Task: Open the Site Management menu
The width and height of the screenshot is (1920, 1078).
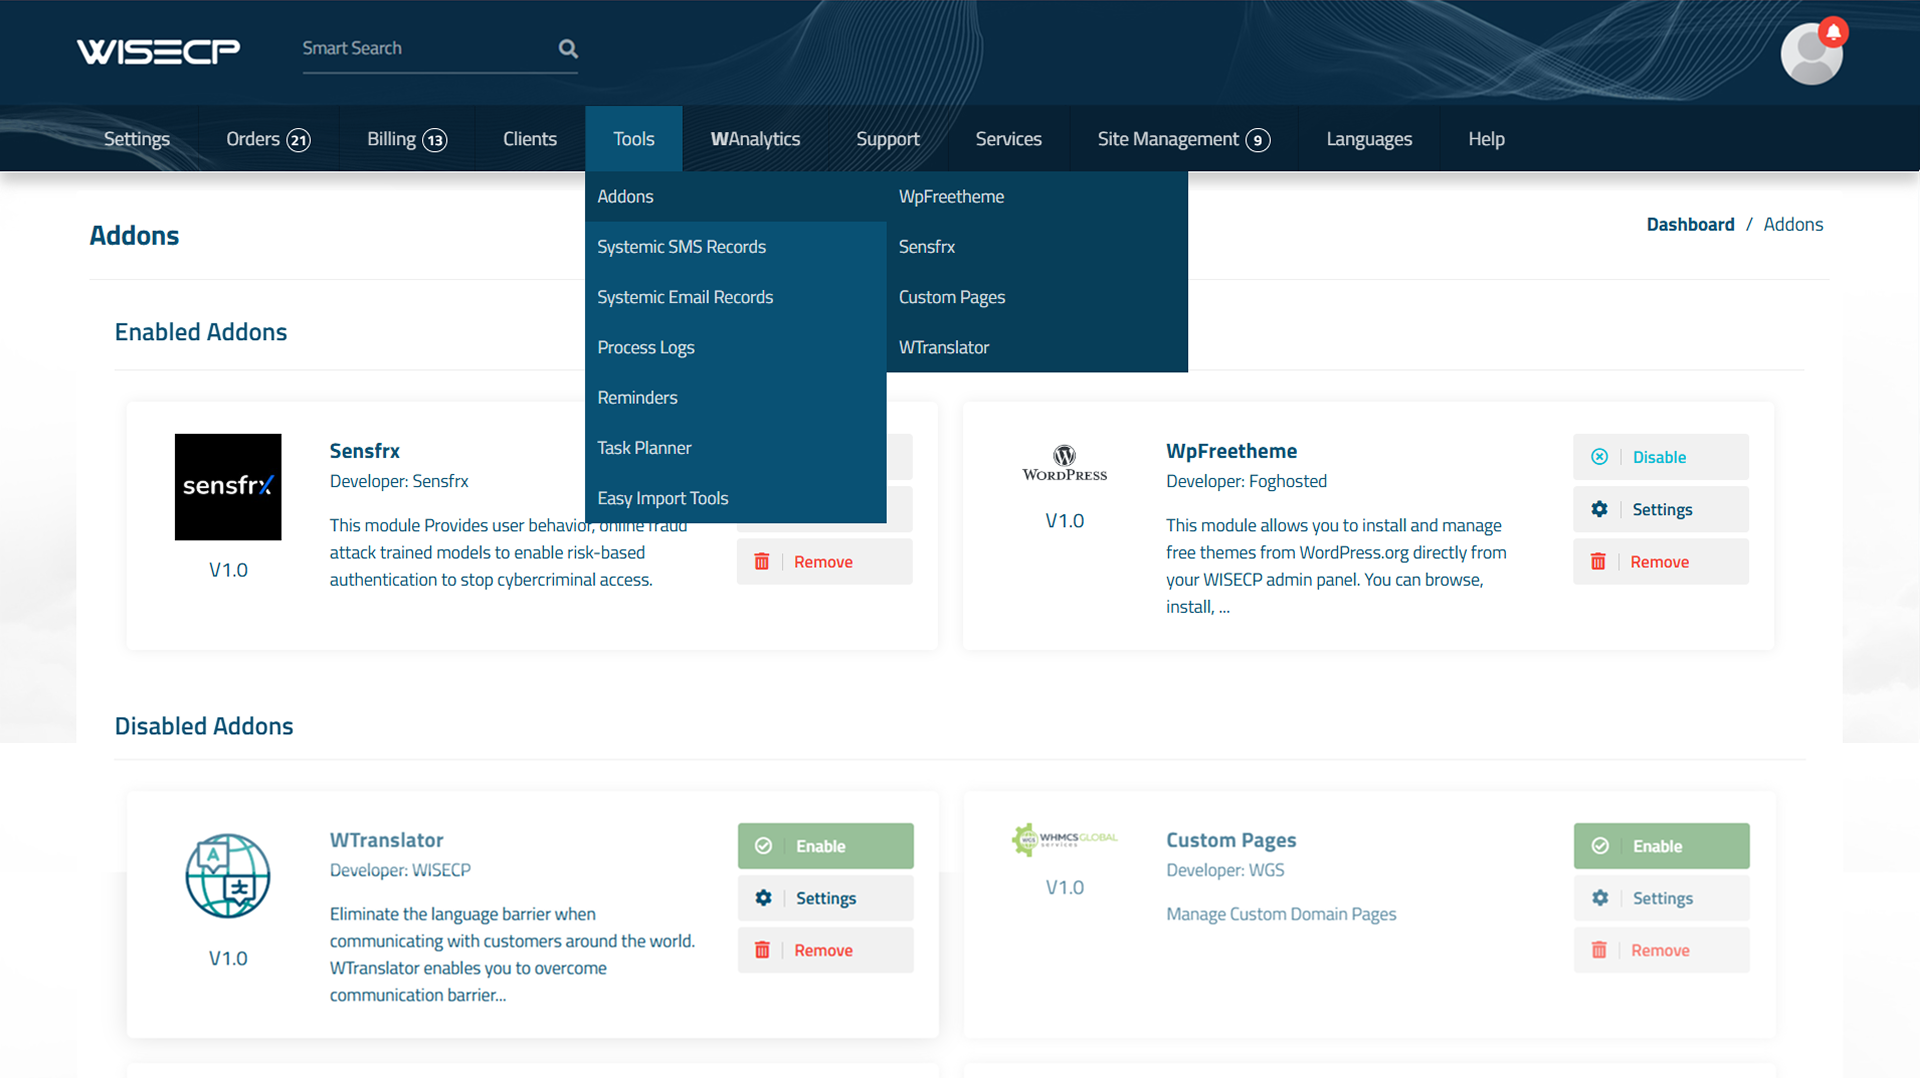Action: 1184,139
